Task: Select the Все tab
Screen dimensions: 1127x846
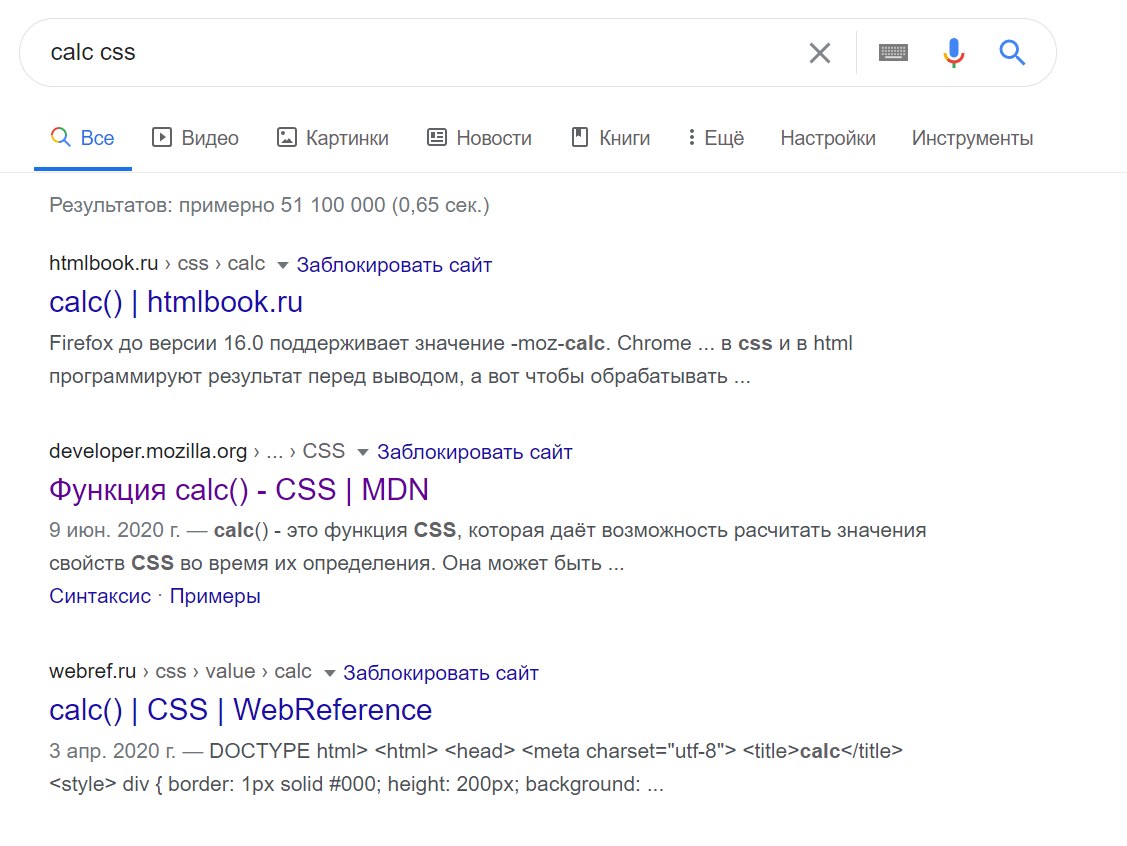Action: click(82, 137)
